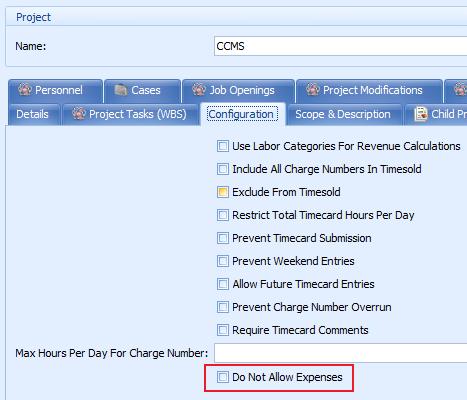The image size is (467, 400).
Task: Switch to Project Tasks (WBS) tab
Action: click(131, 114)
